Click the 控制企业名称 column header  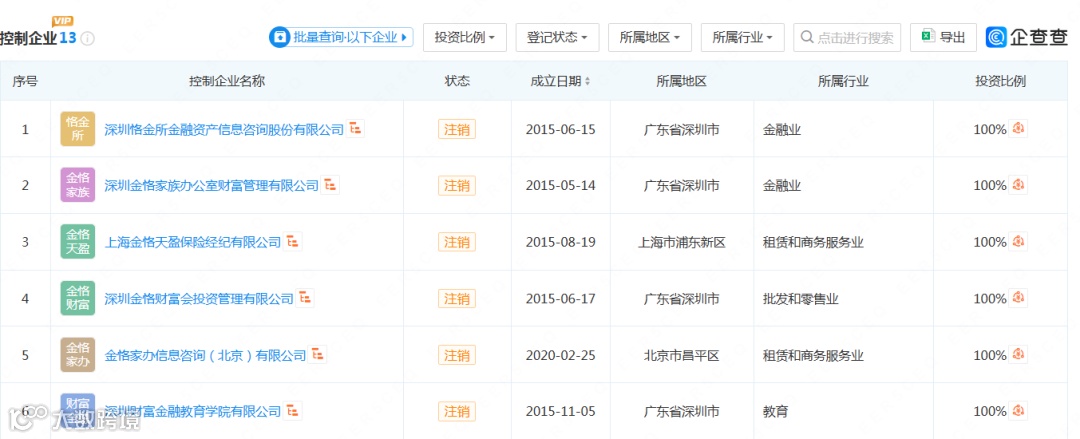[227, 81]
